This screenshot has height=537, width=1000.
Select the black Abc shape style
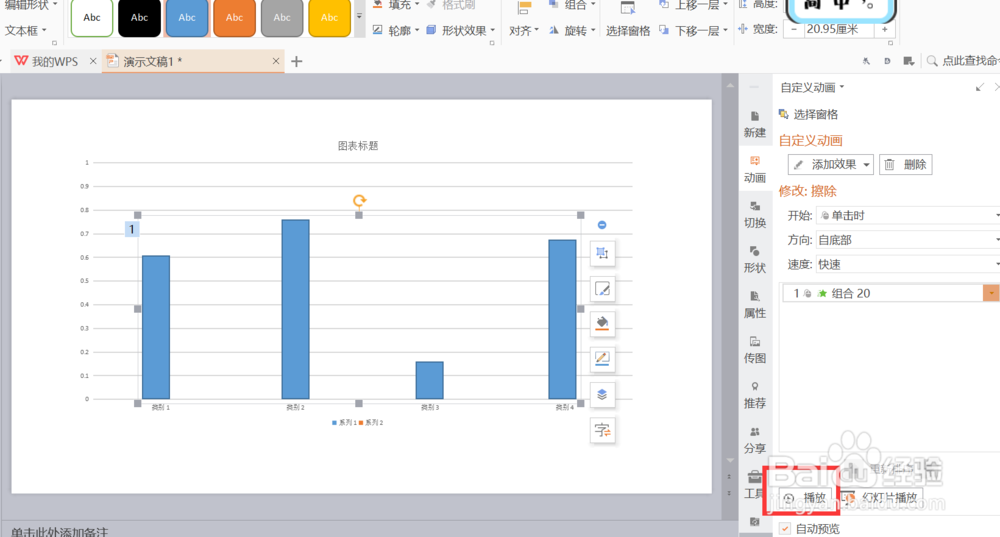(x=140, y=18)
